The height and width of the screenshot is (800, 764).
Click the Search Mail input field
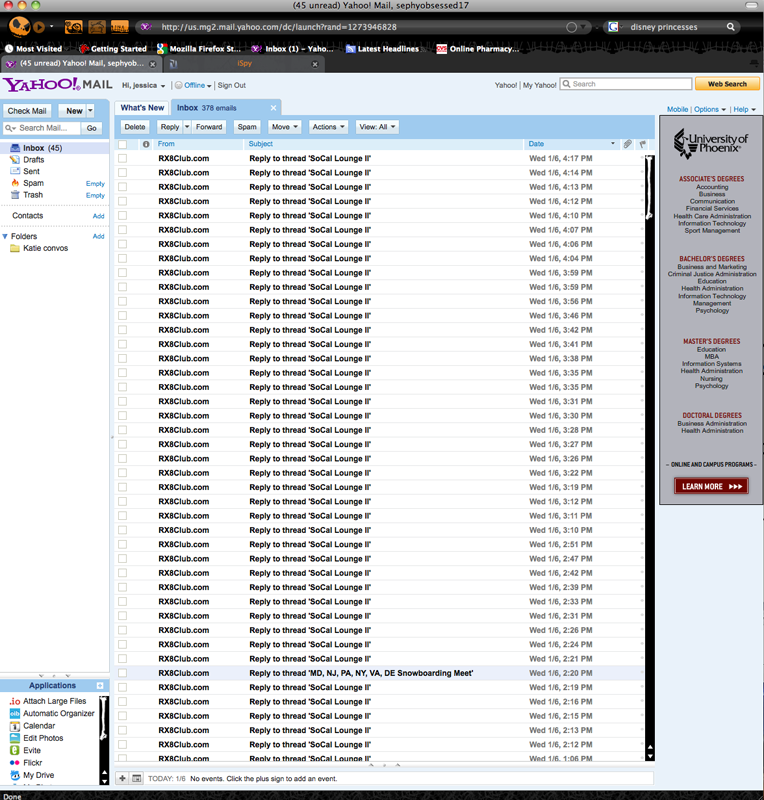(x=43, y=128)
